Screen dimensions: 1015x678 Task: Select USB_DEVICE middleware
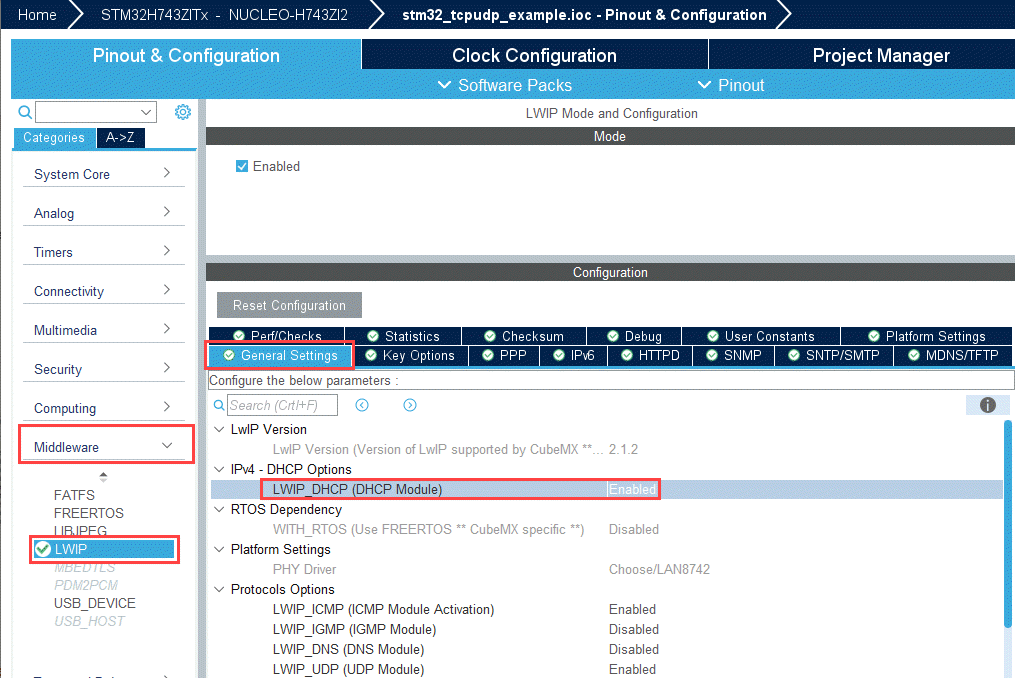[95, 604]
